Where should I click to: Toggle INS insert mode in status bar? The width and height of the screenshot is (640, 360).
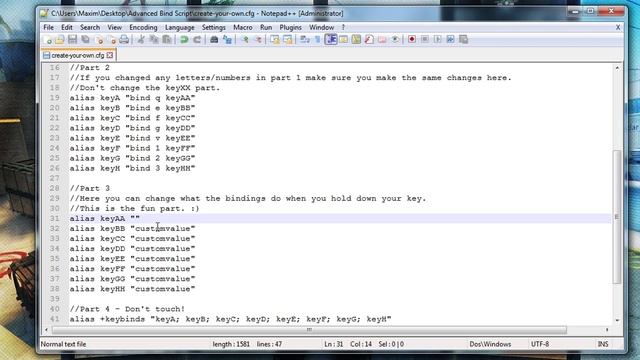click(x=603, y=344)
